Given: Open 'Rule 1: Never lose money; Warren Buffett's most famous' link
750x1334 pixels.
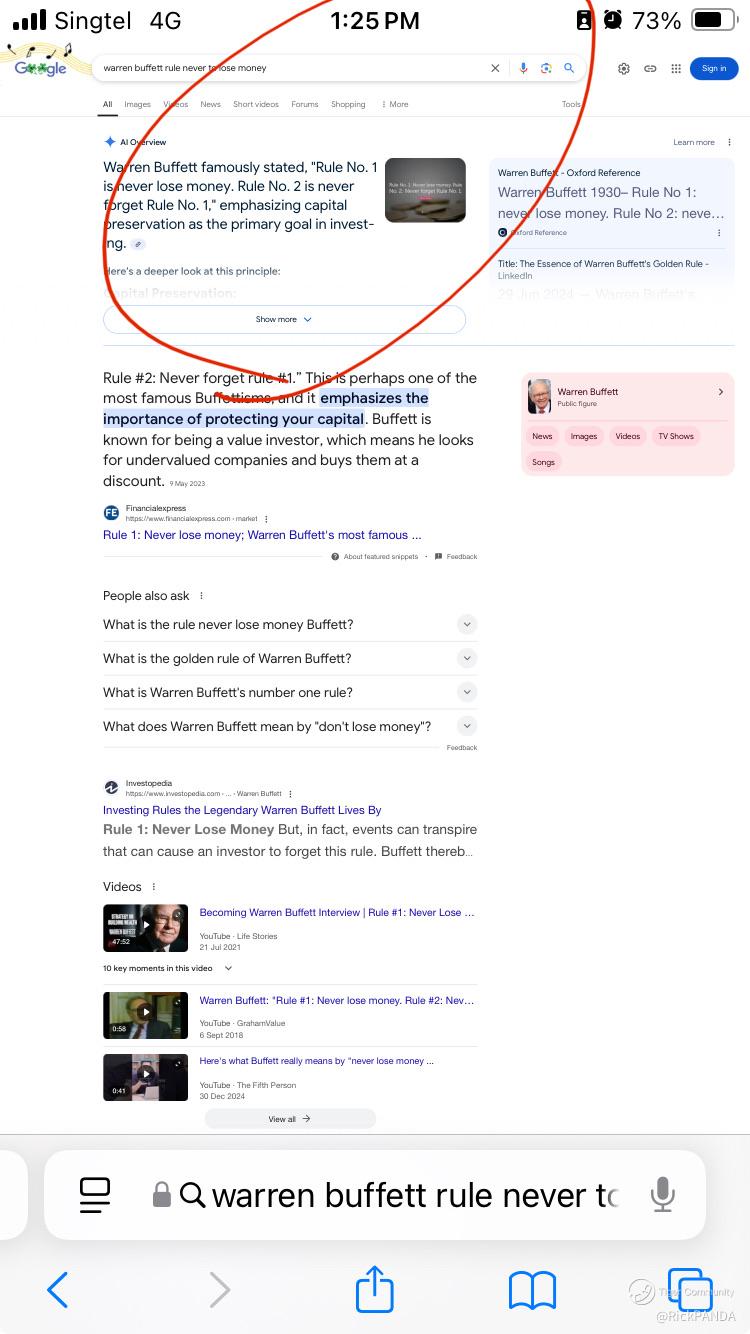Looking at the screenshot, I should click(x=262, y=535).
